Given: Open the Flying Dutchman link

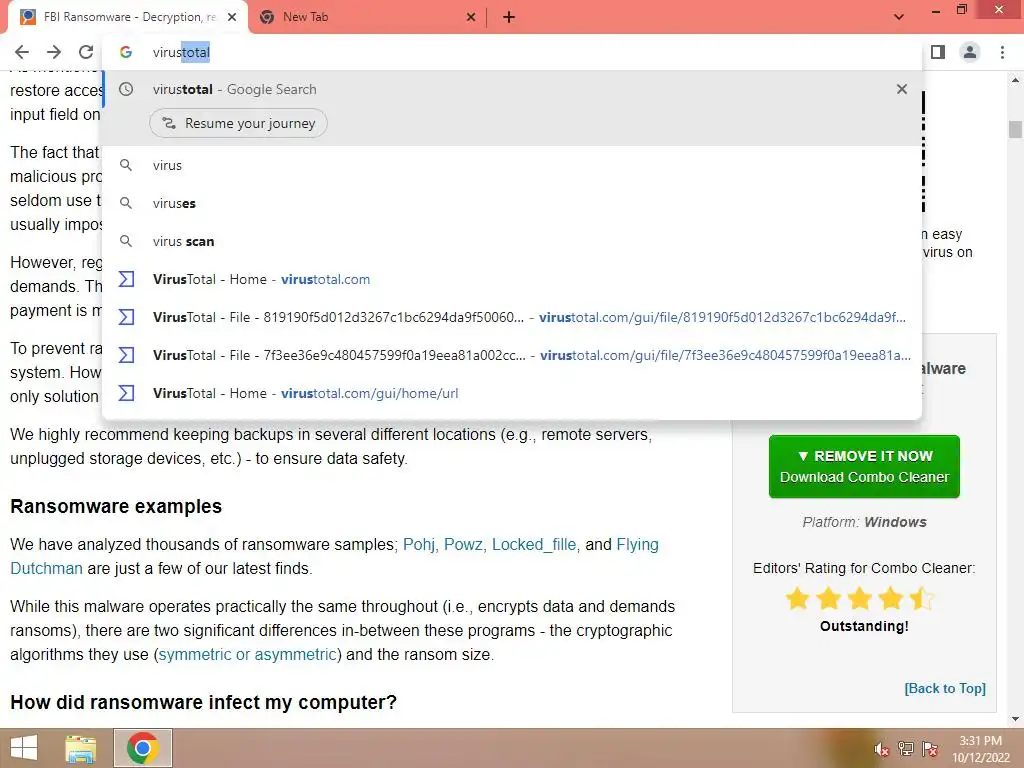Looking at the screenshot, I should click(x=637, y=544).
